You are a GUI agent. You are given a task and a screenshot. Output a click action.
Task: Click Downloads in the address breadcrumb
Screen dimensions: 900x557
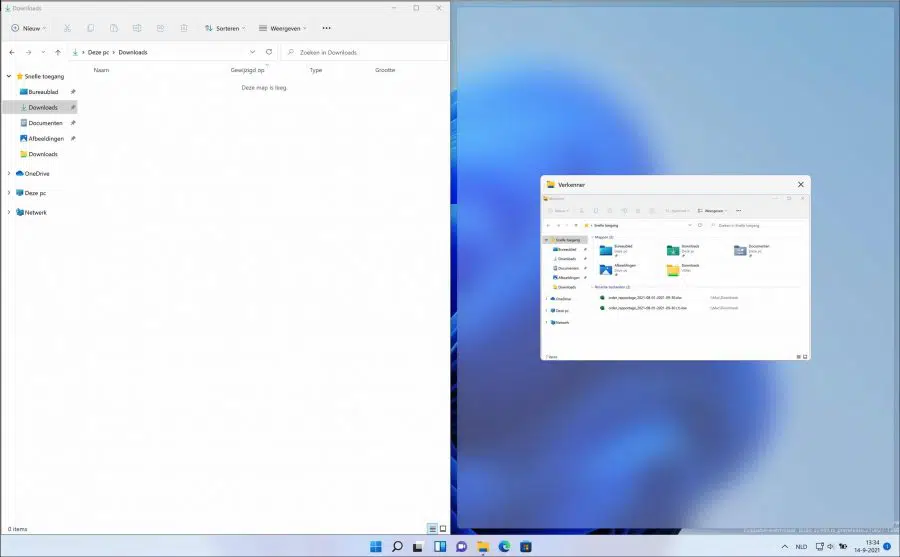(133, 52)
